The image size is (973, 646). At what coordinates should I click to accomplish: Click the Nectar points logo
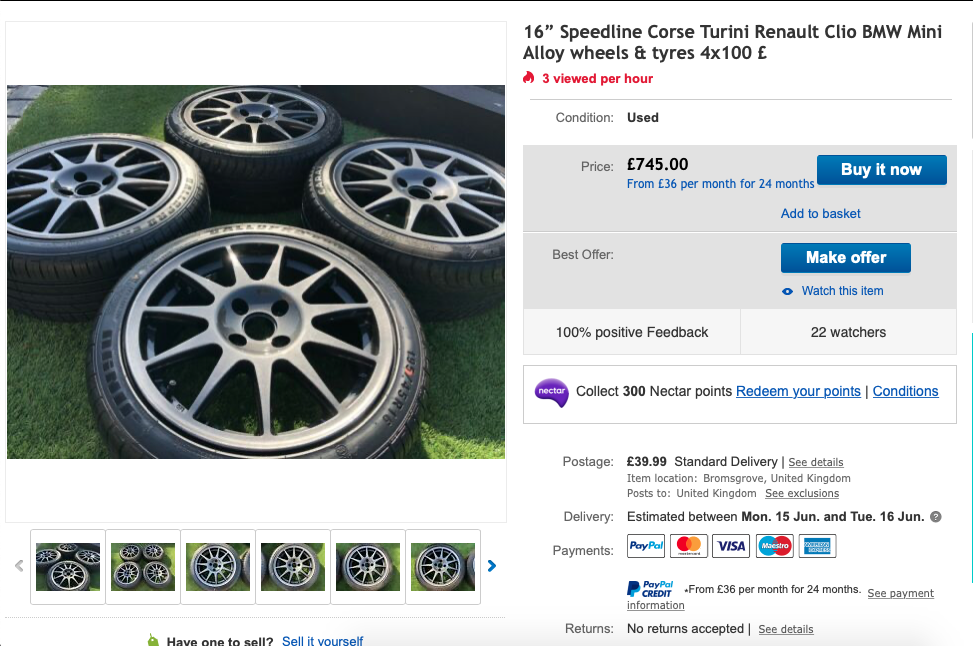(x=551, y=392)
